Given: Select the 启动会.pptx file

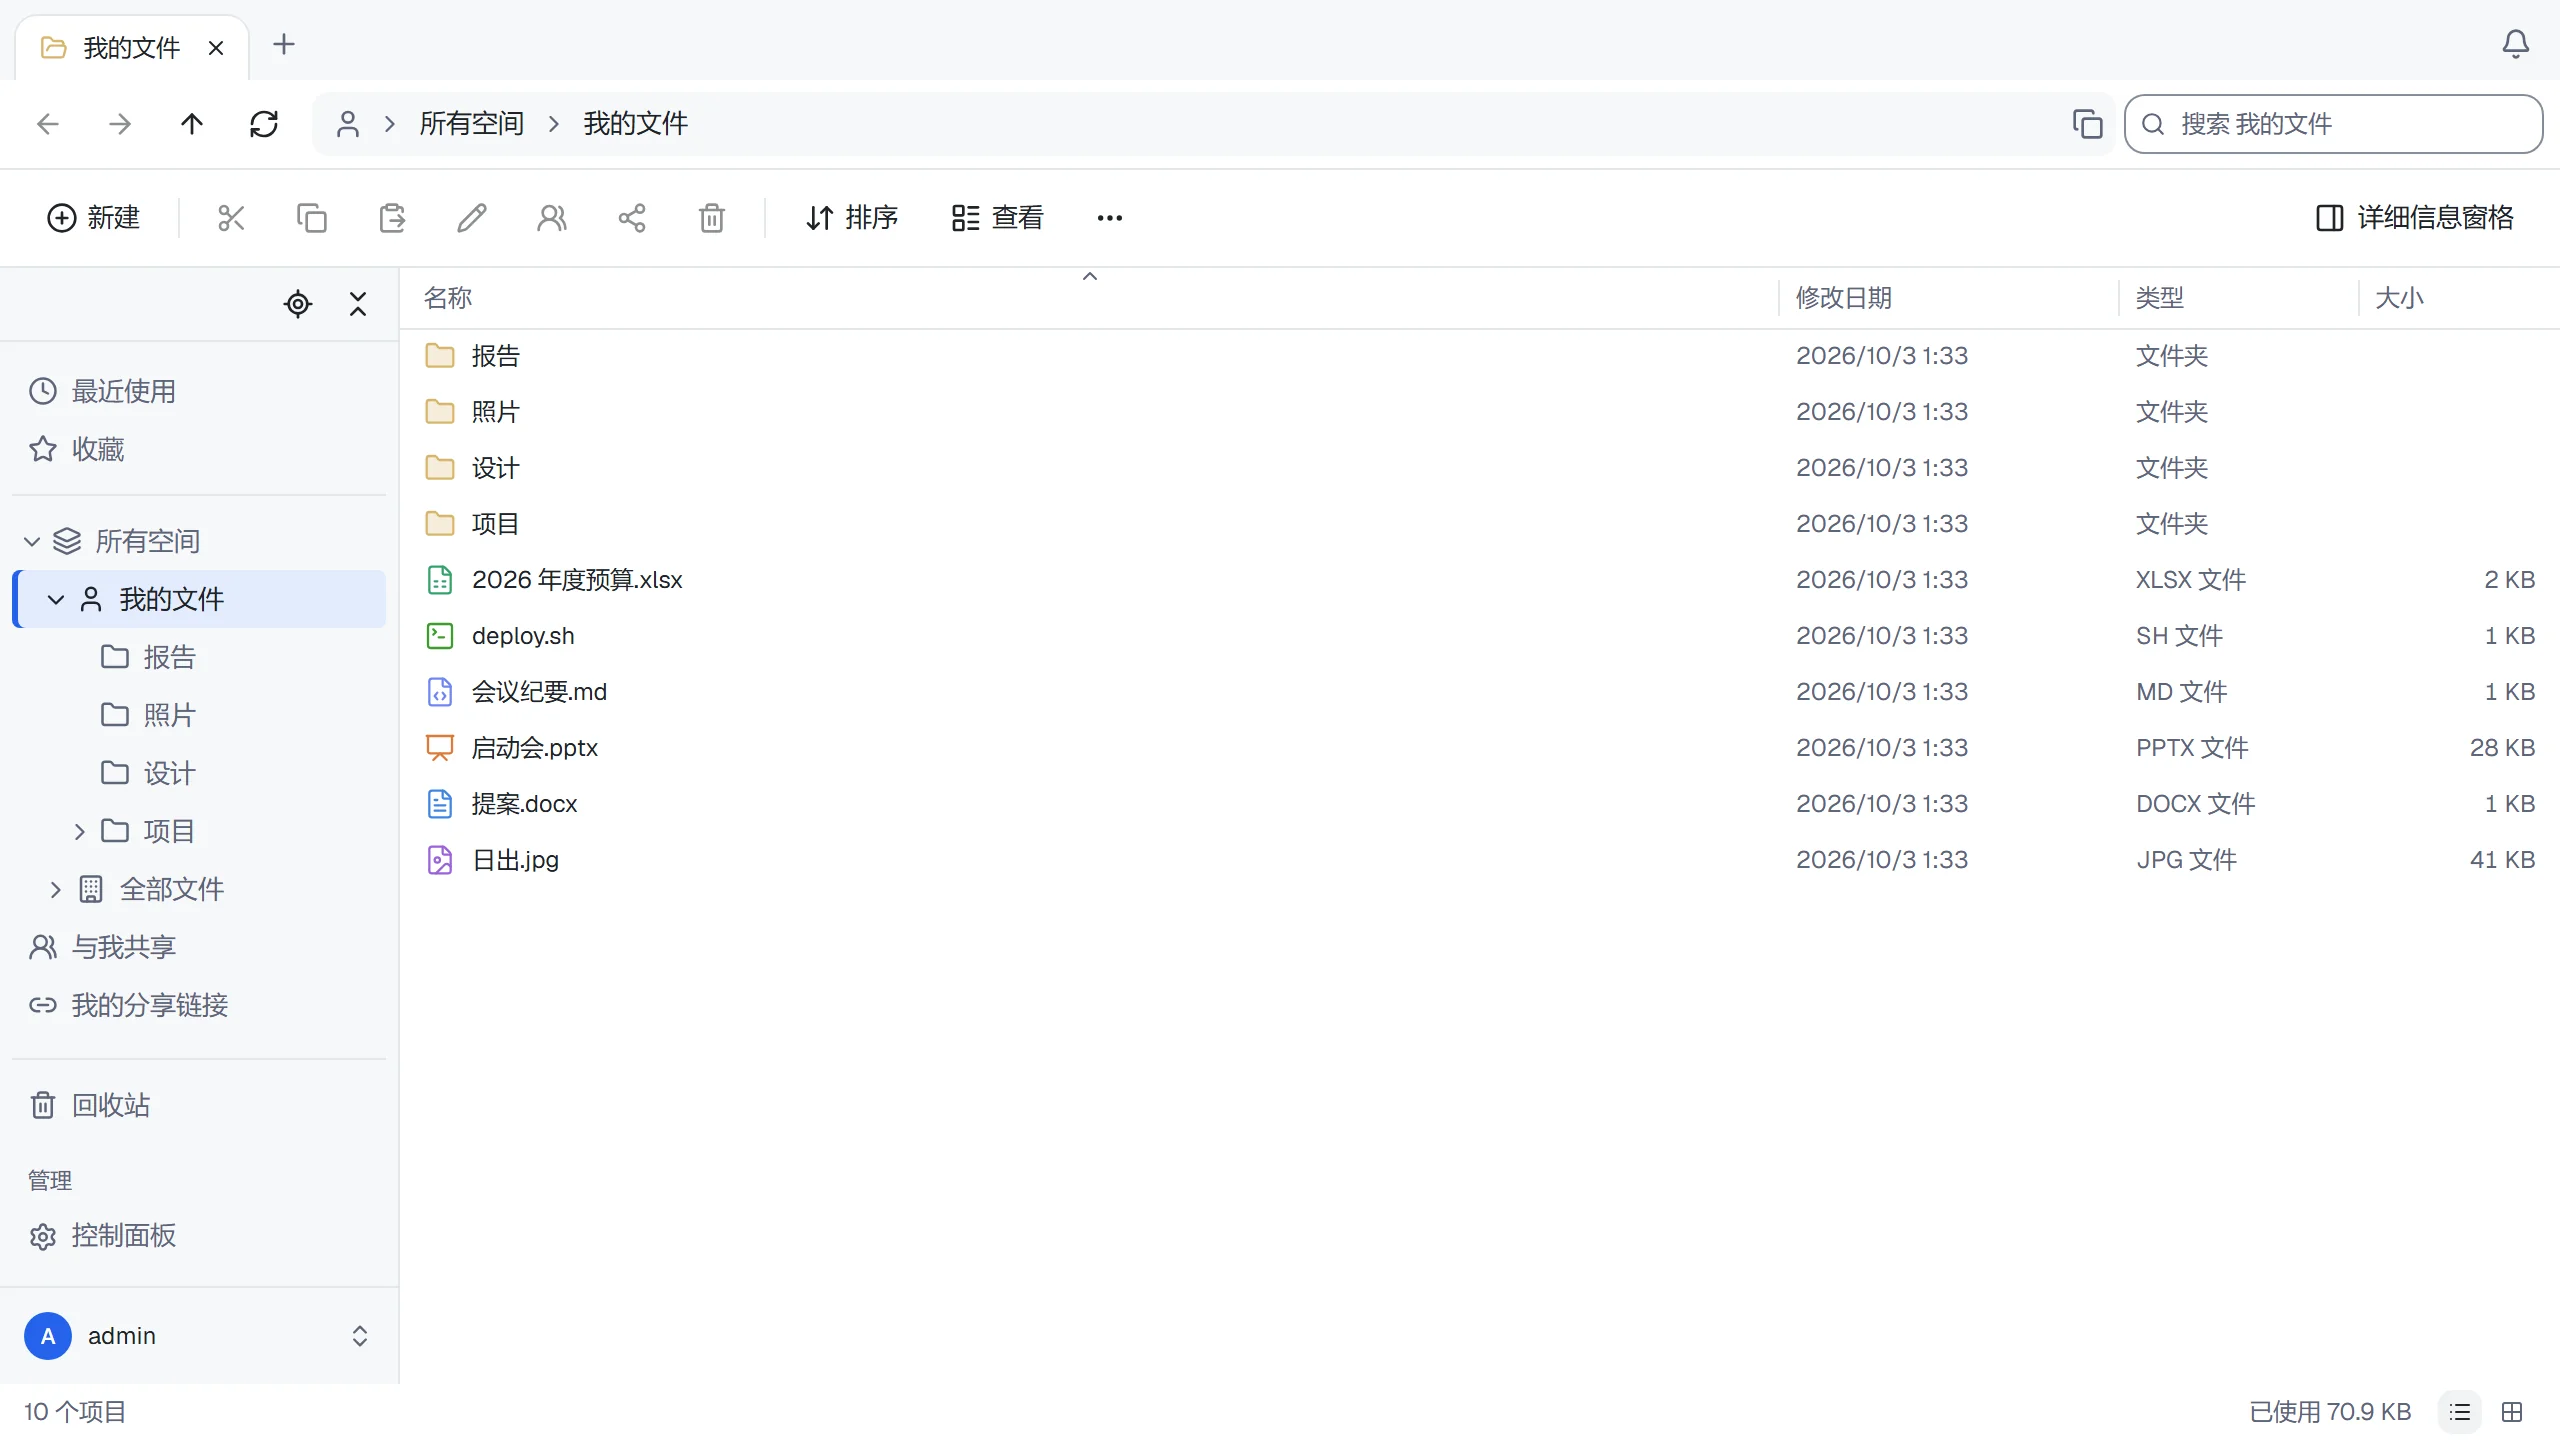Looking at the screenshot, I should coord(1480,748).
